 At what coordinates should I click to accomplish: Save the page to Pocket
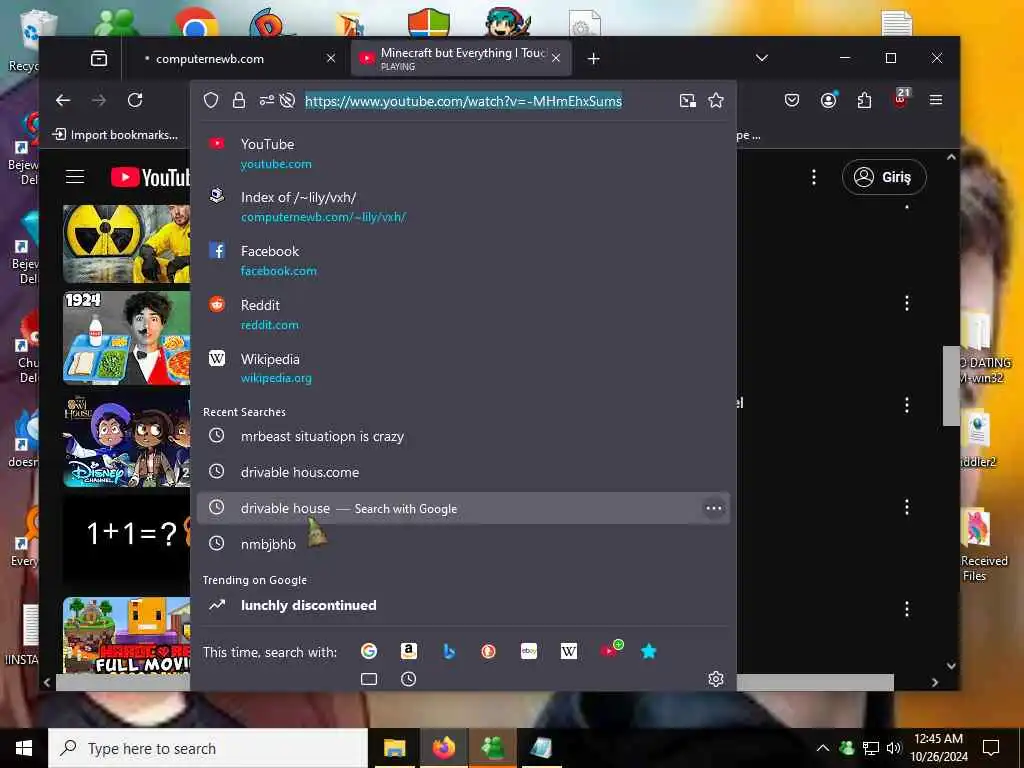pos(792,101)
